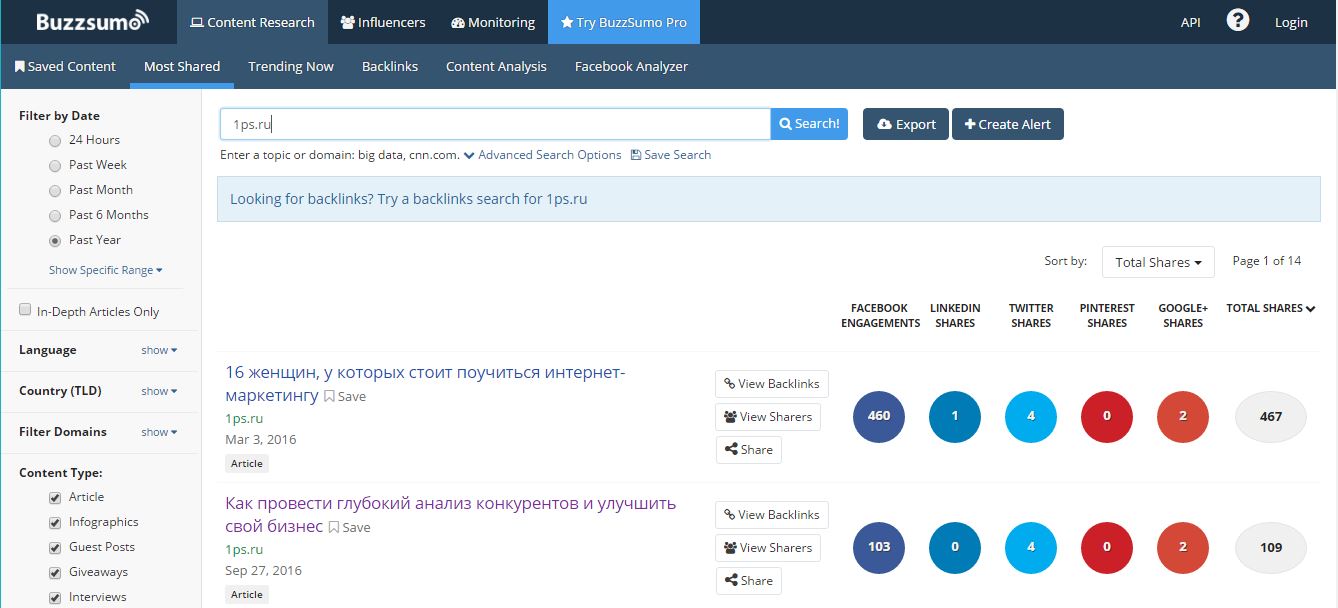1338x608 pixels.
Task: Click View Sharers for second article
Action: pyautogui.click(x=767, y=548)
